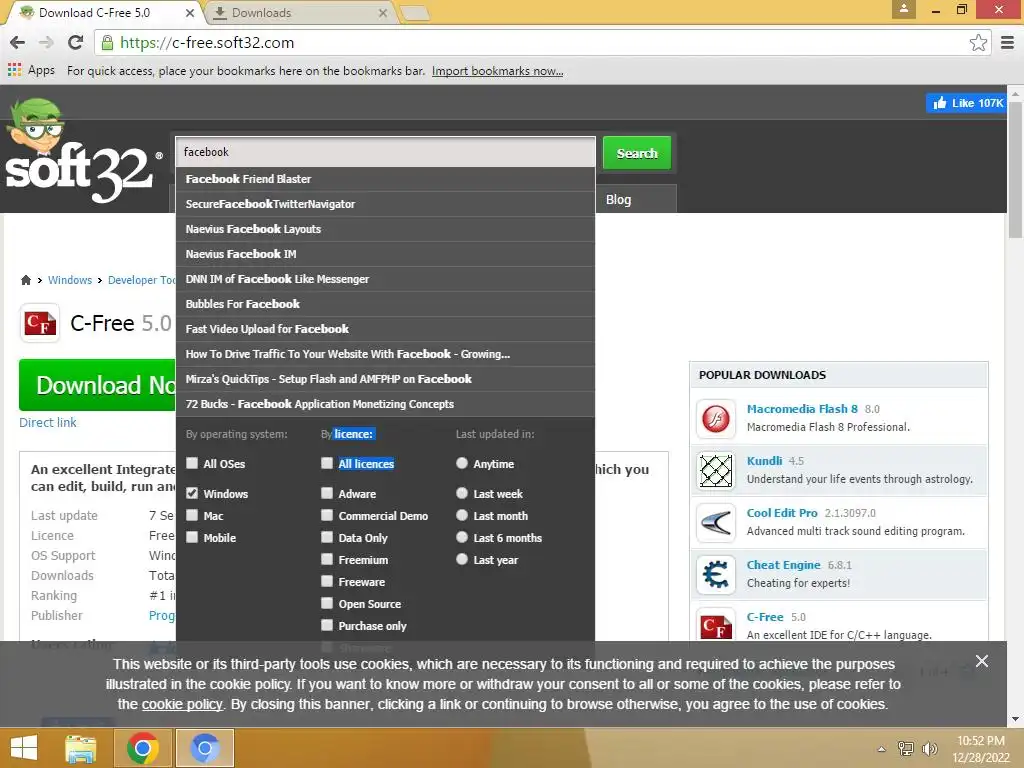Open the Kundli app icon
The height and width of the screenshot is (768, 1024).
[716, 470]
